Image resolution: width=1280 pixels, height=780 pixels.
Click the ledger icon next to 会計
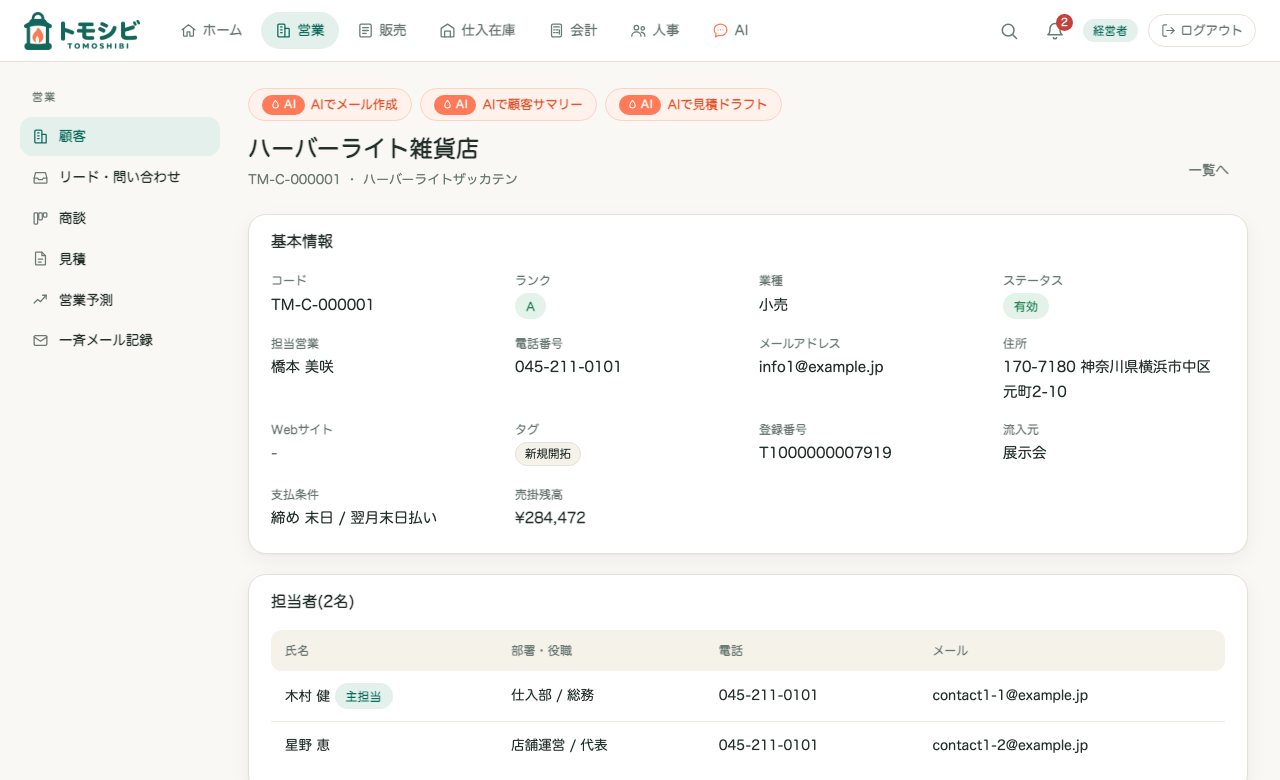pyautogui.click(x=556, y=30)
